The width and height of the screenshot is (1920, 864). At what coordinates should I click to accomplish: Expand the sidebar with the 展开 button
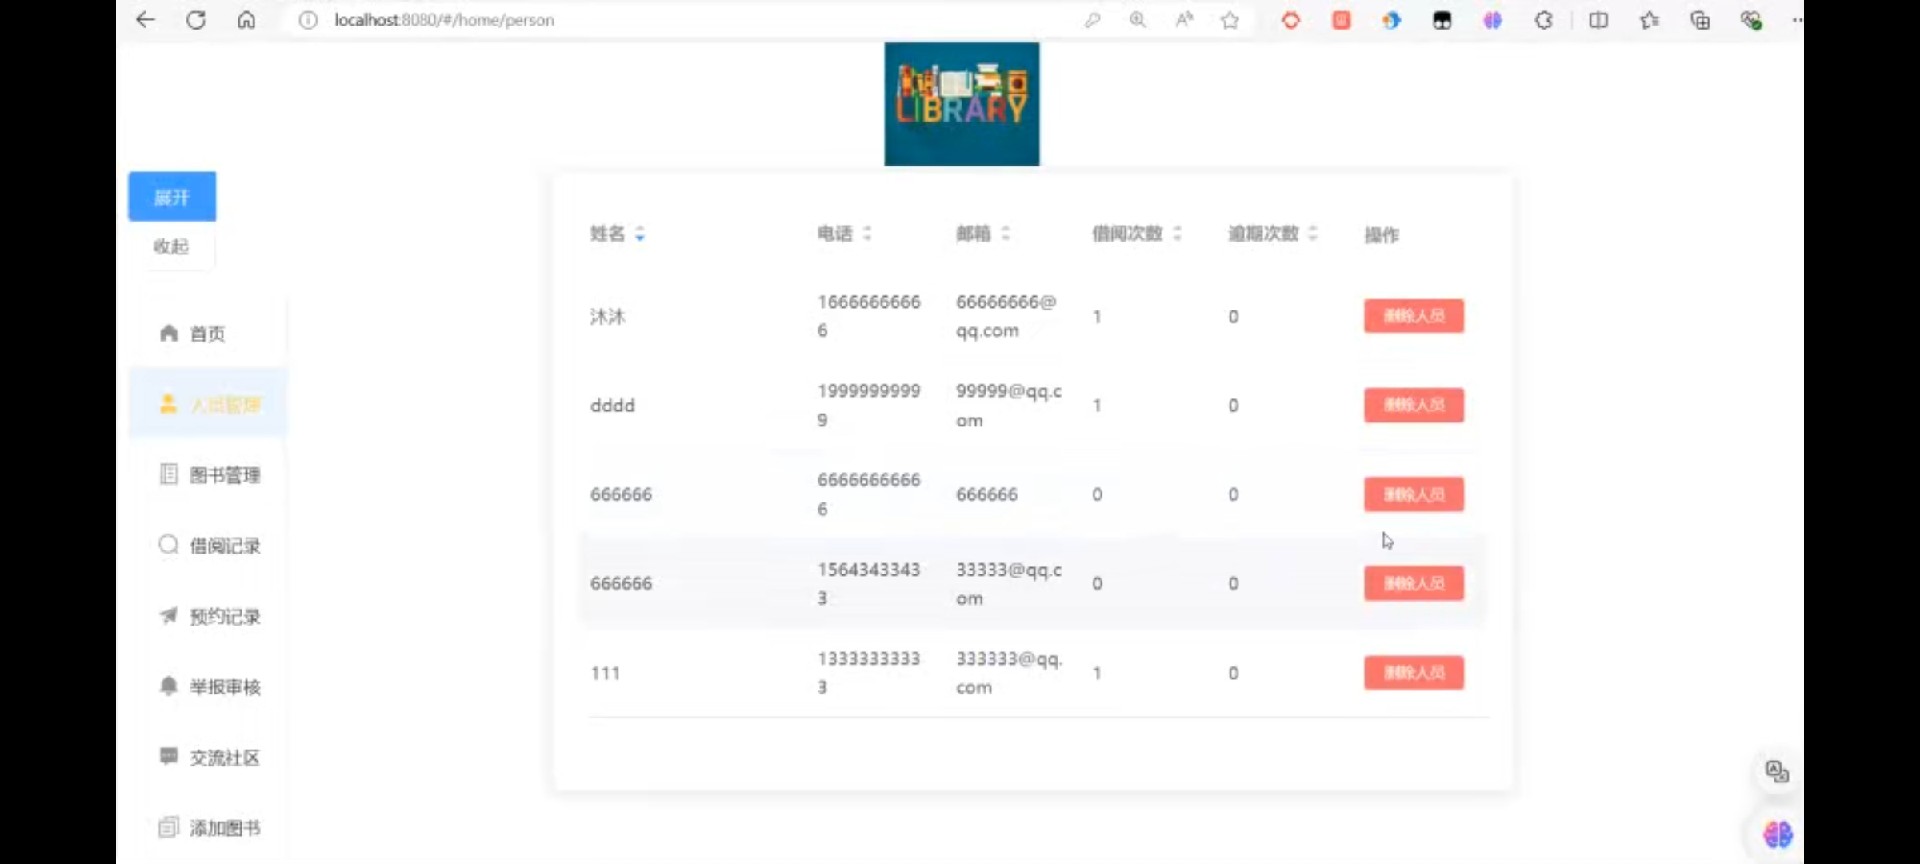172,197
